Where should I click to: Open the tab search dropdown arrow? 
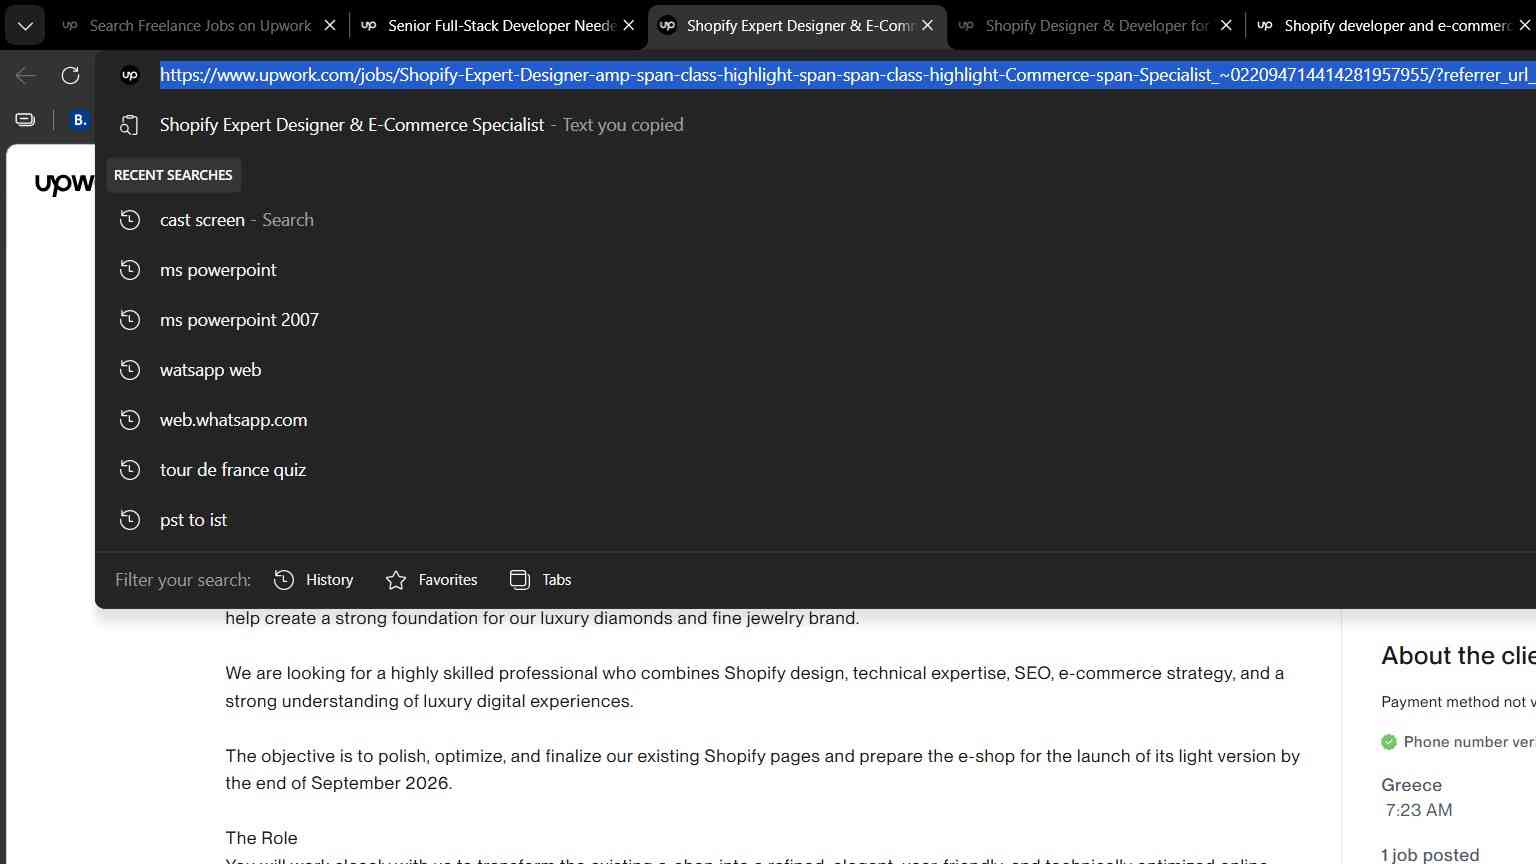tap(25, 26)
